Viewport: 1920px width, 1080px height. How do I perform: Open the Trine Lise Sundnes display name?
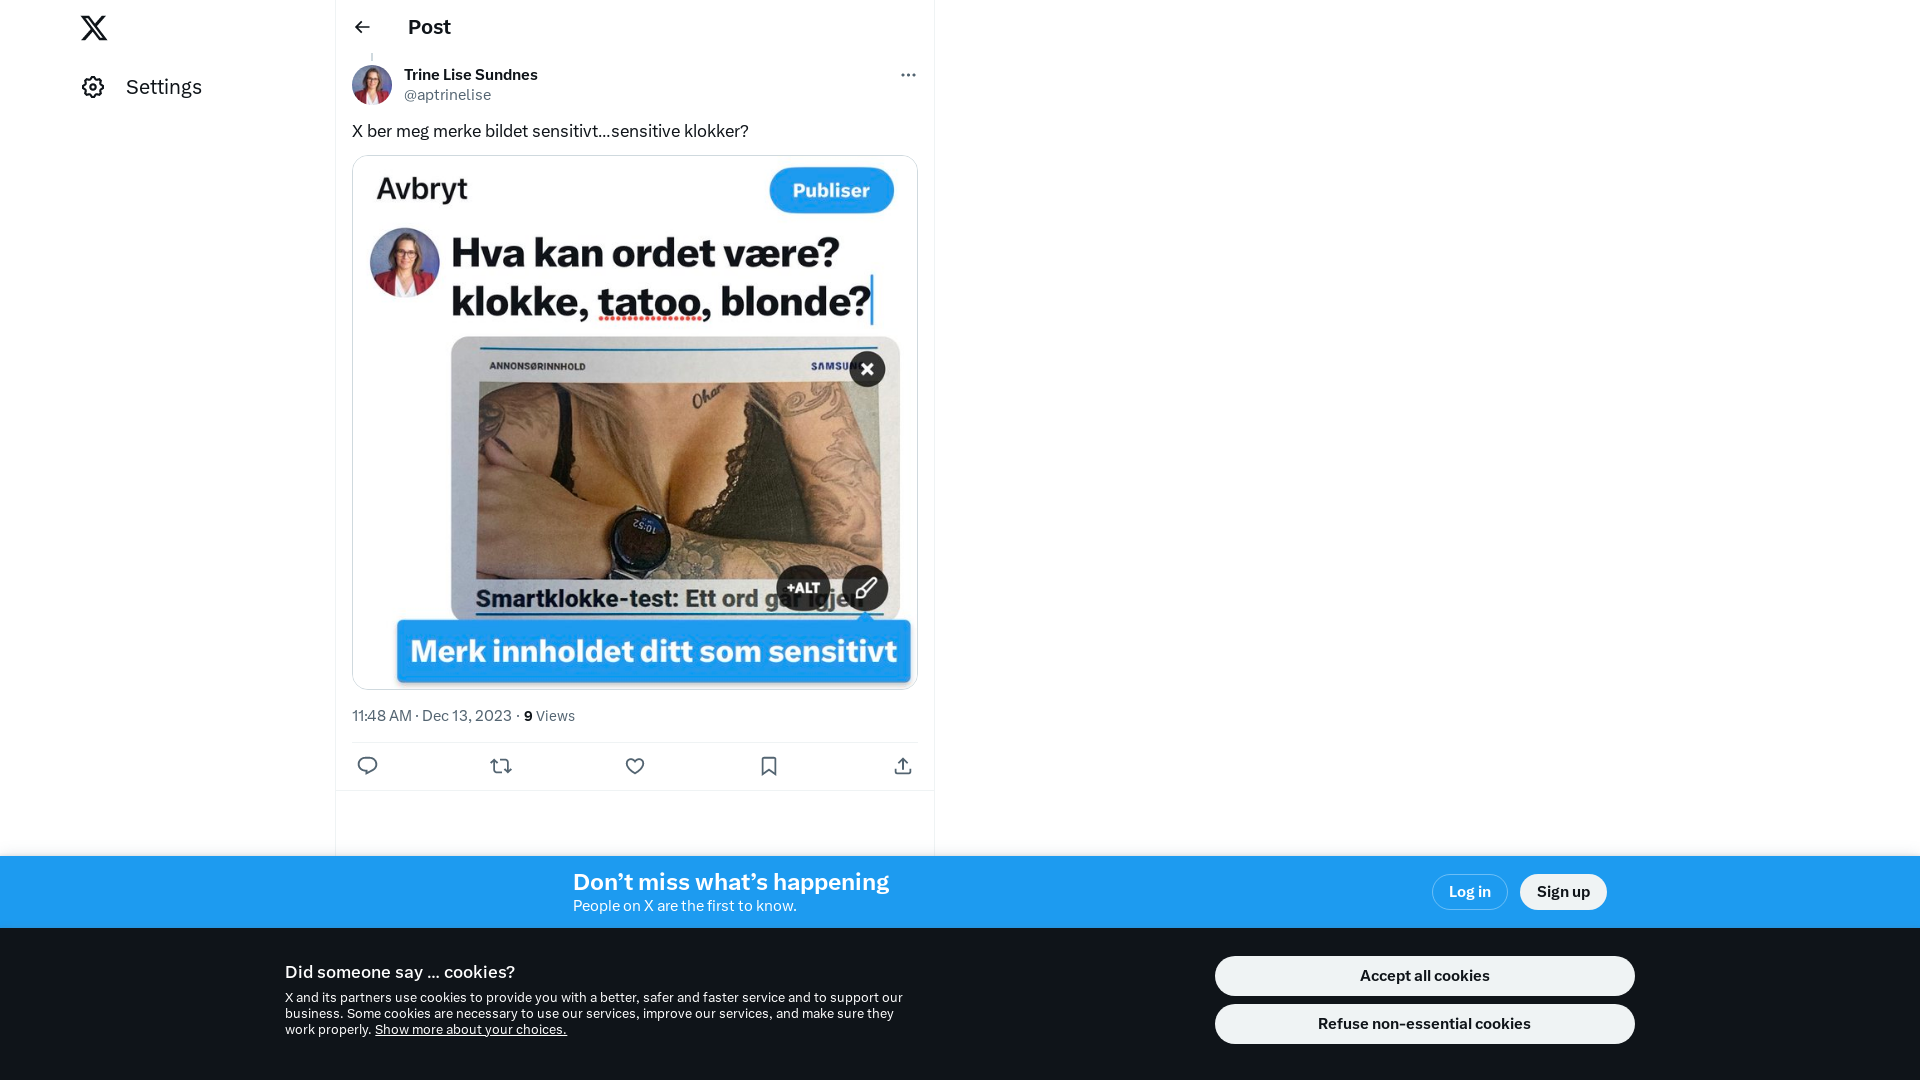point(471,75)
